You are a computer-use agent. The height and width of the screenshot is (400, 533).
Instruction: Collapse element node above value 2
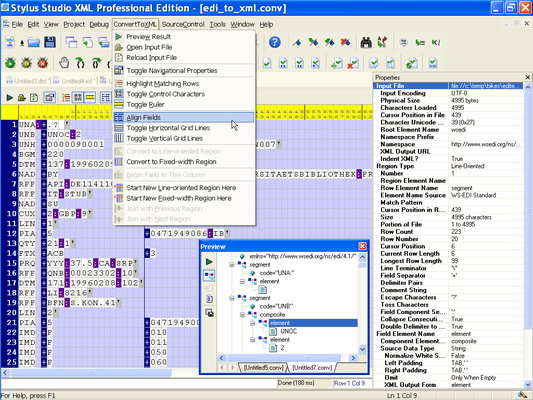click(253, 340)
